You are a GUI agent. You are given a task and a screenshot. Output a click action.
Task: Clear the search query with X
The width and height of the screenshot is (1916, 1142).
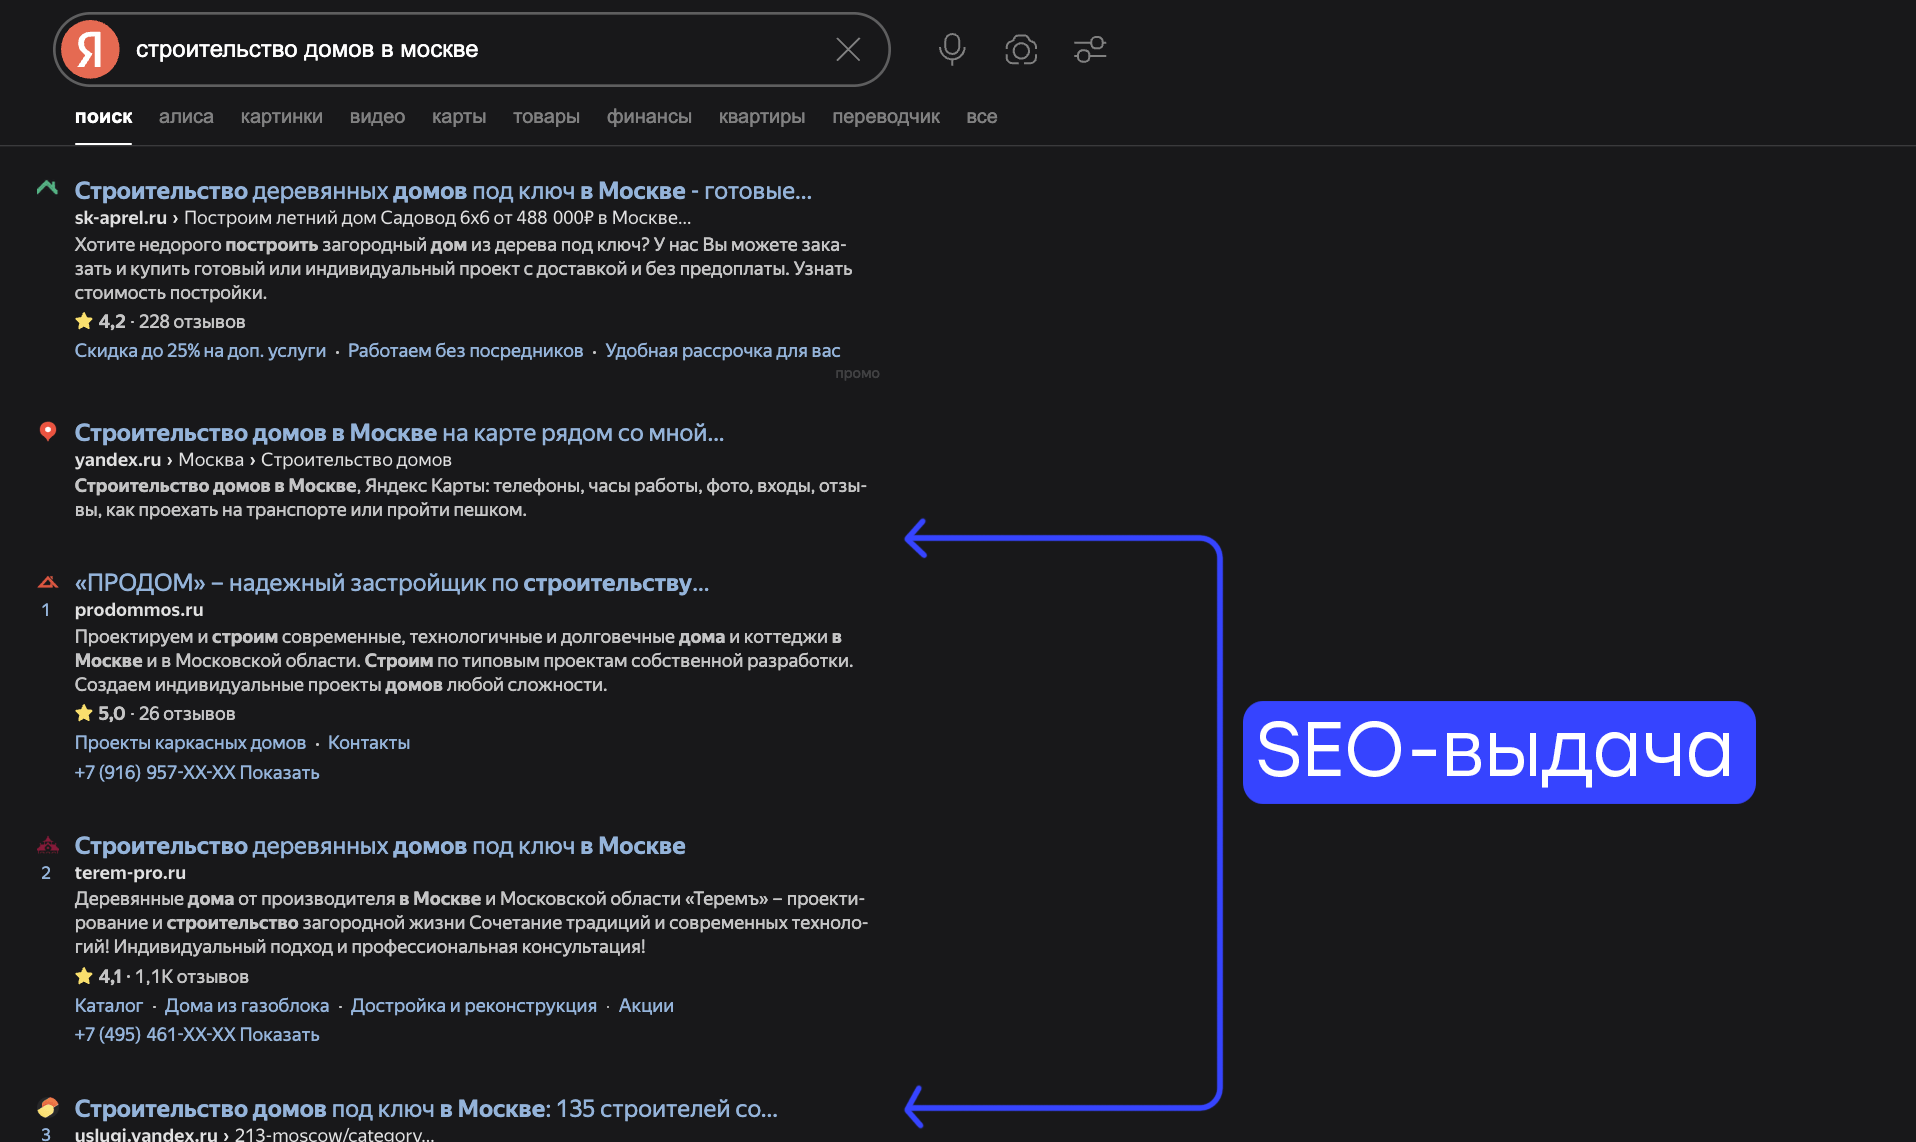[848, 50]
